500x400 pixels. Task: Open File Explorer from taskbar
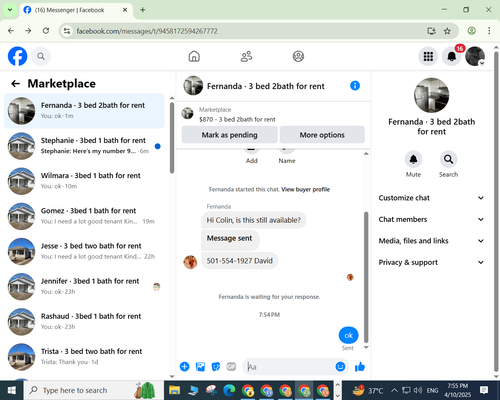(174, 390)
